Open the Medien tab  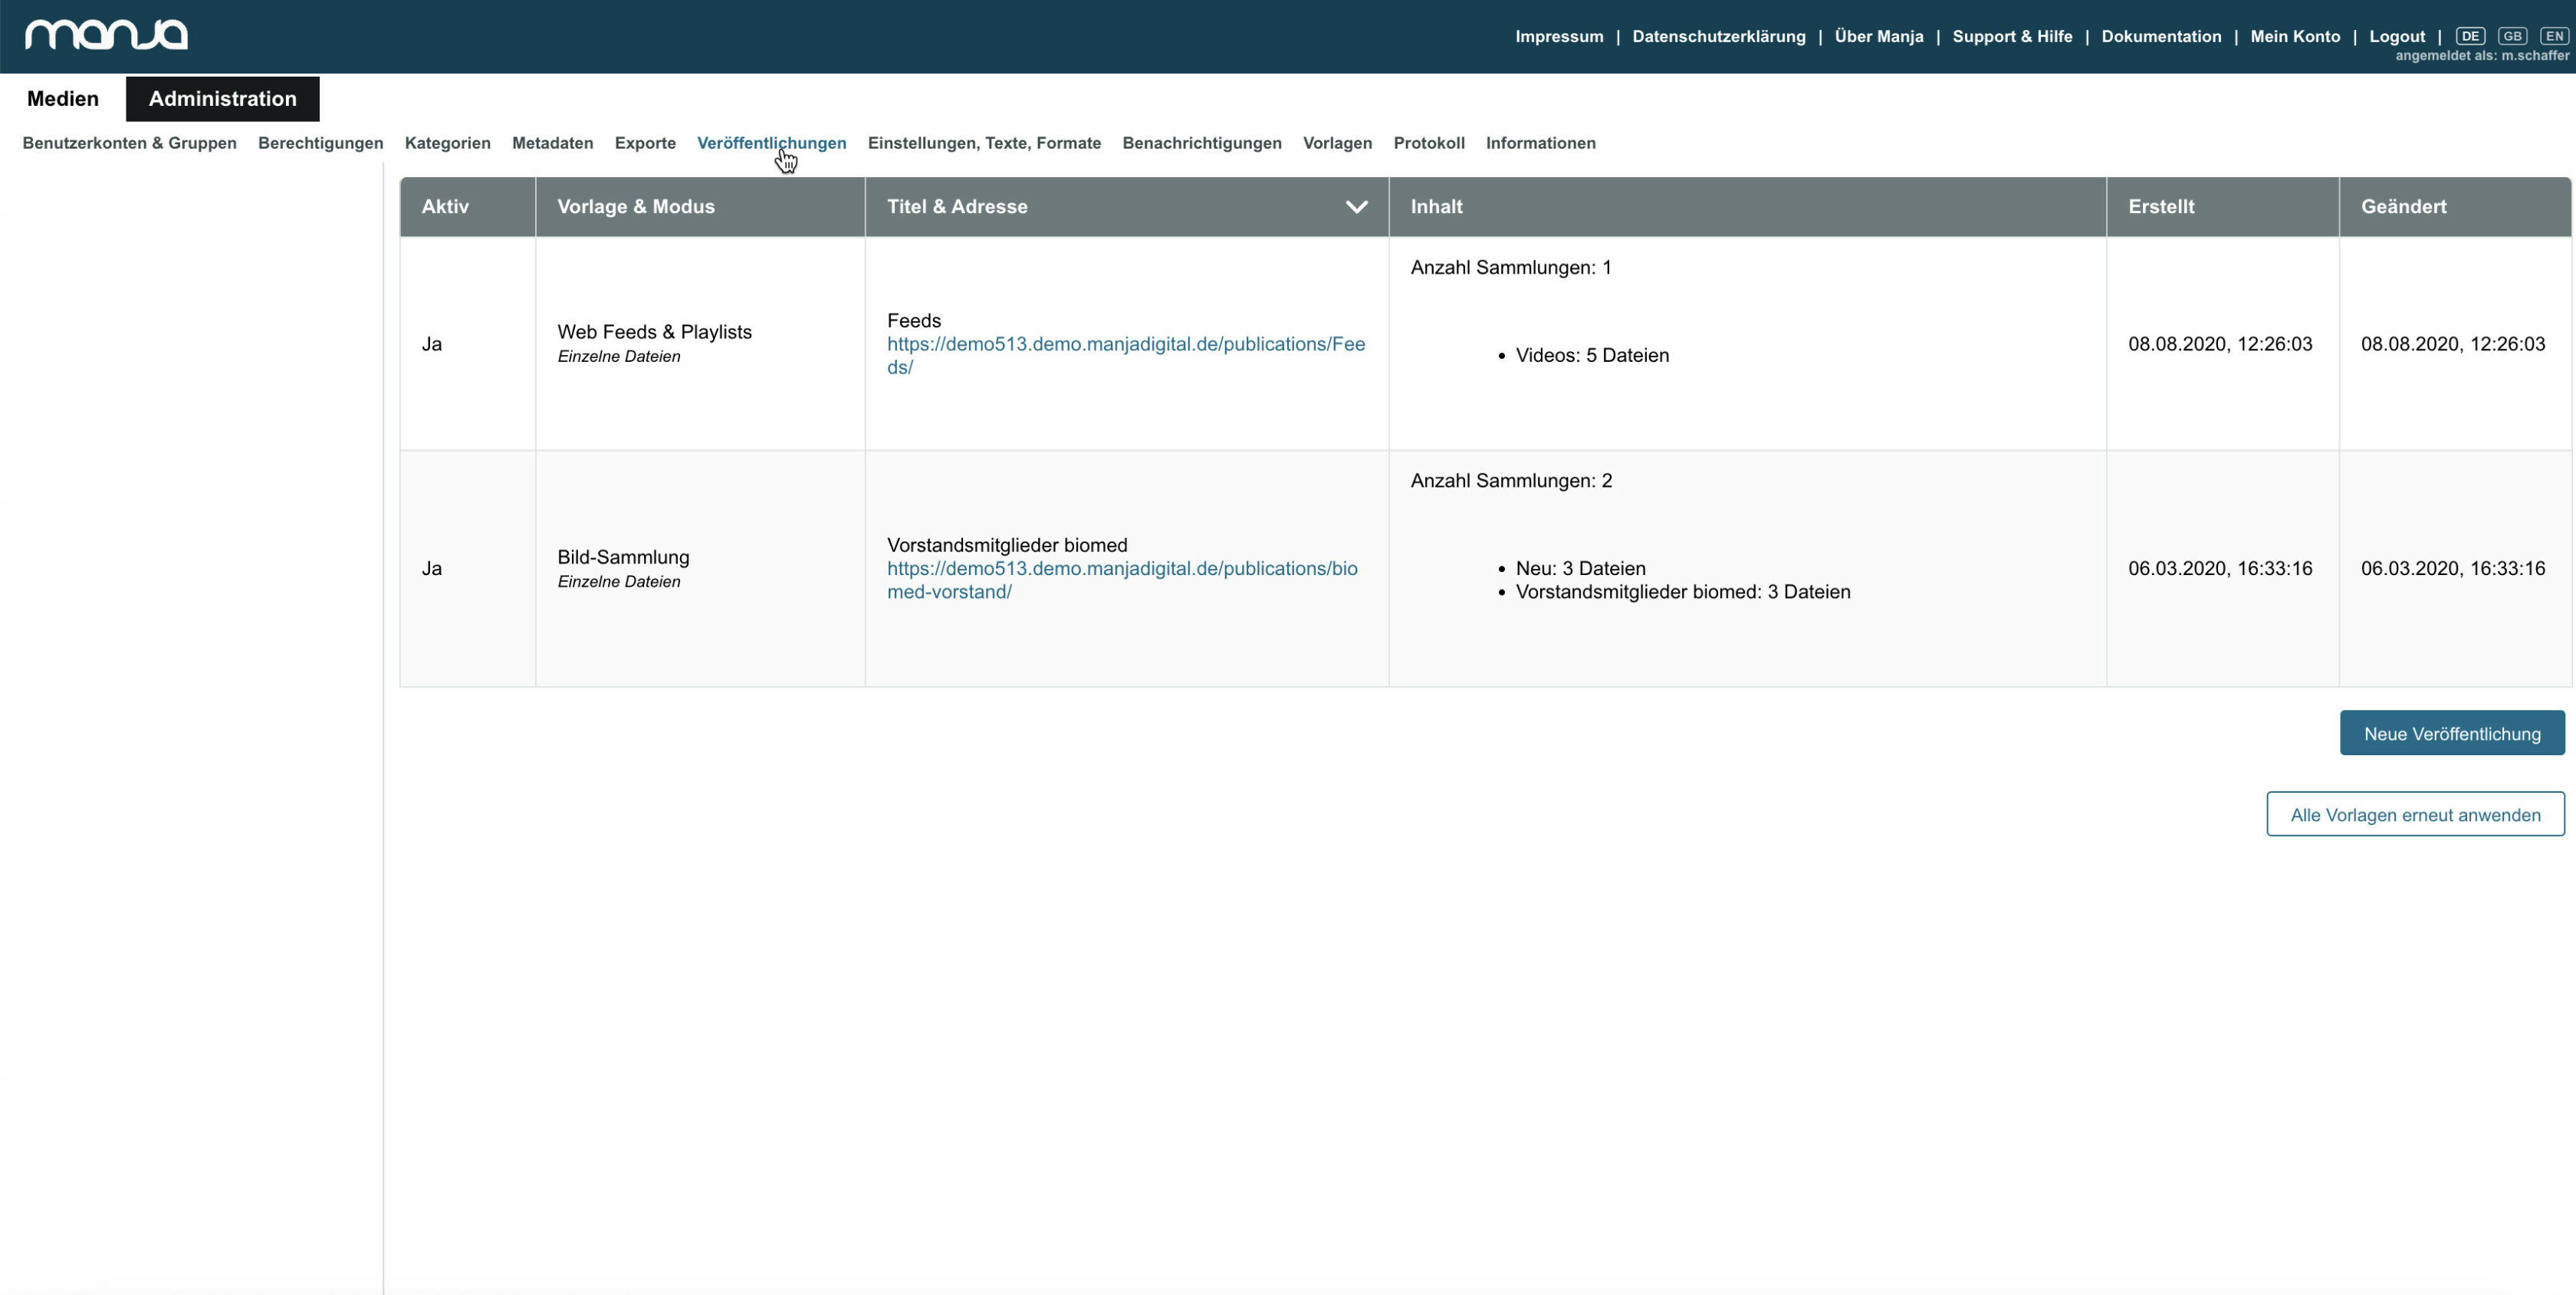pyautogui.click(x=63, y=99)
